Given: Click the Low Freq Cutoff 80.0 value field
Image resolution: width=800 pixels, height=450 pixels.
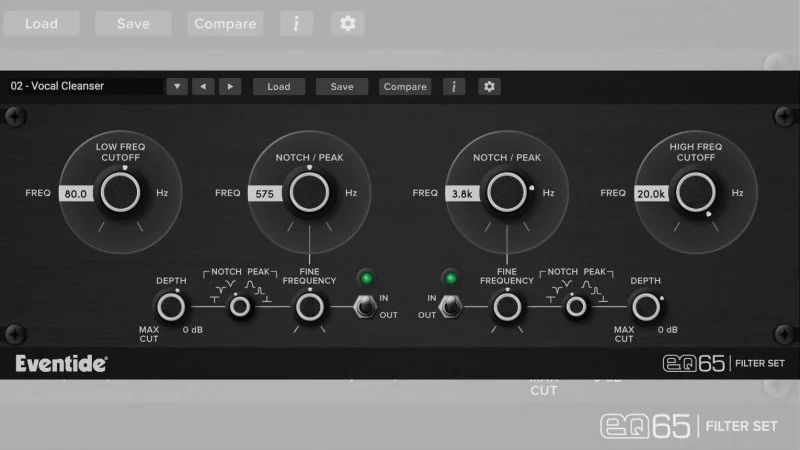Looking at the screenshot, I should click(x=76, y=193).
